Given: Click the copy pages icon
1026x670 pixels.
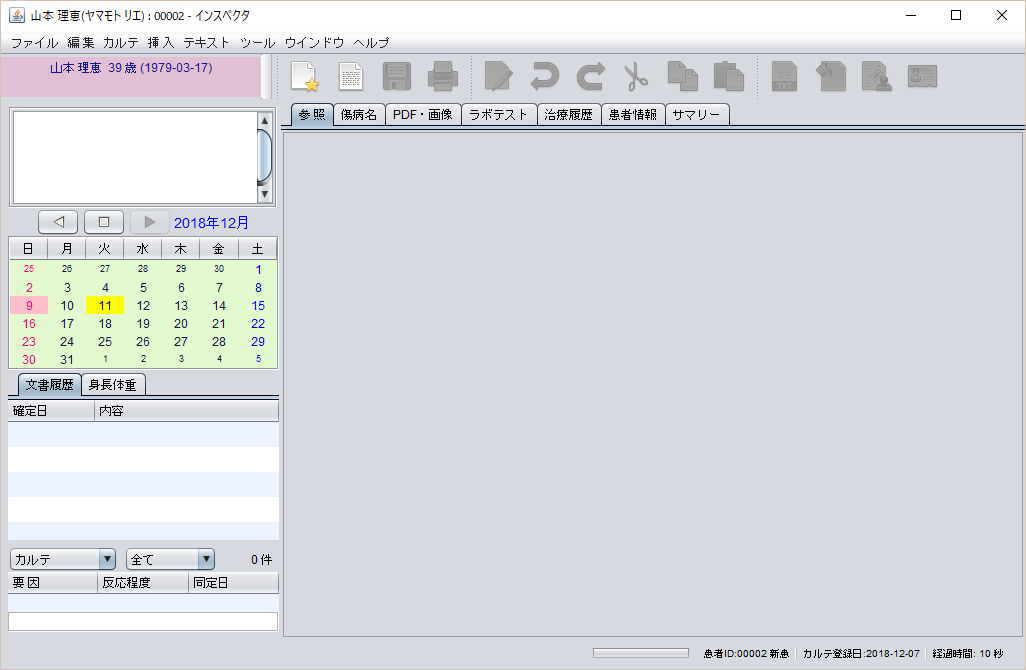Looking at the screenshot, I should [682, 77].
